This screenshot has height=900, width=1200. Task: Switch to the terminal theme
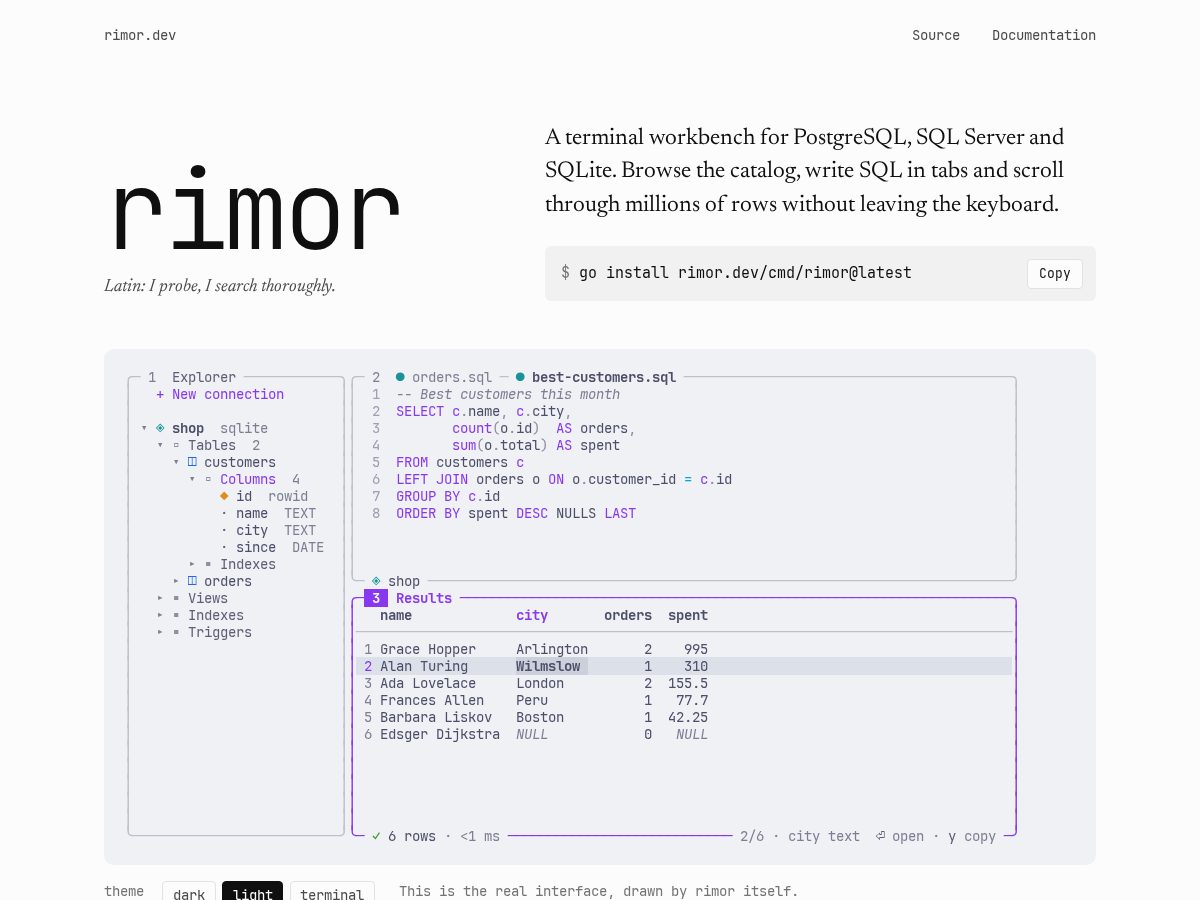(x=332, y=893)
